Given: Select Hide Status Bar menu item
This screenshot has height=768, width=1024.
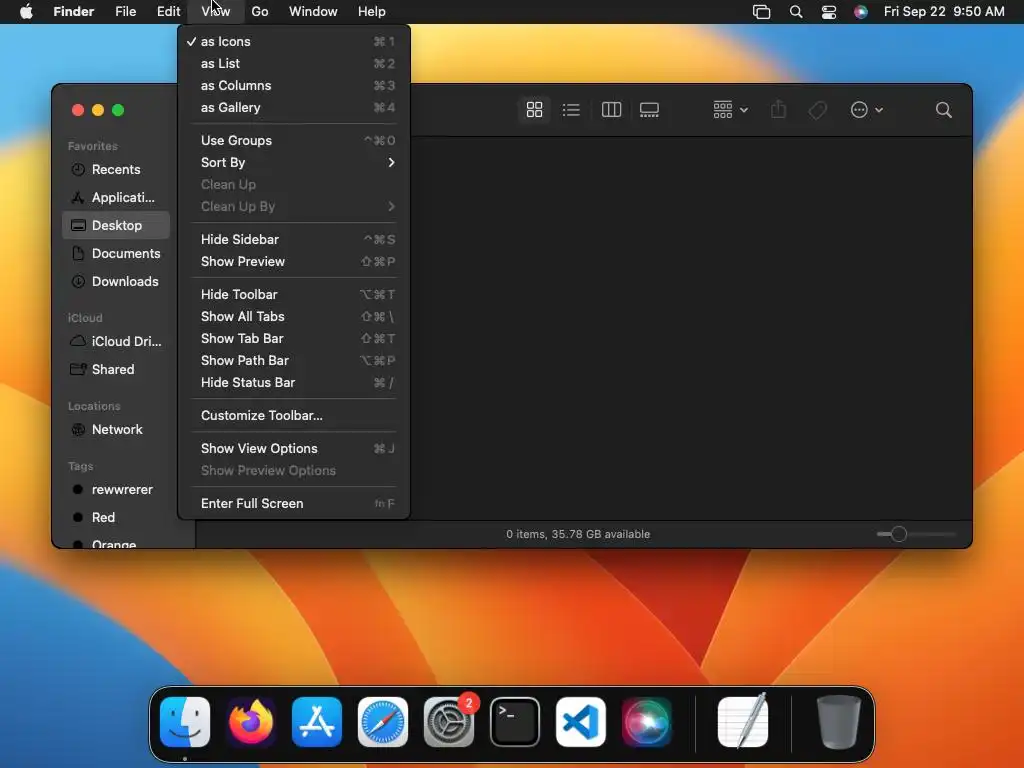Looking at the screenshot, I should click(x=294, y=383).
